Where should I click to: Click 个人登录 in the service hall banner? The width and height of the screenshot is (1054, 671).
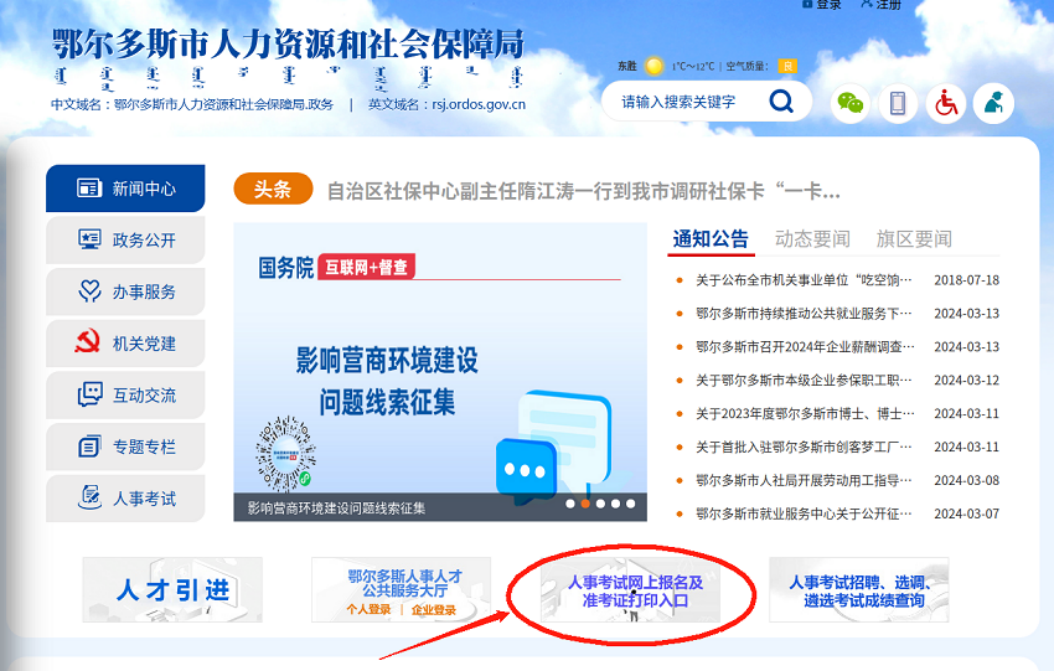(x=369, y=610)
